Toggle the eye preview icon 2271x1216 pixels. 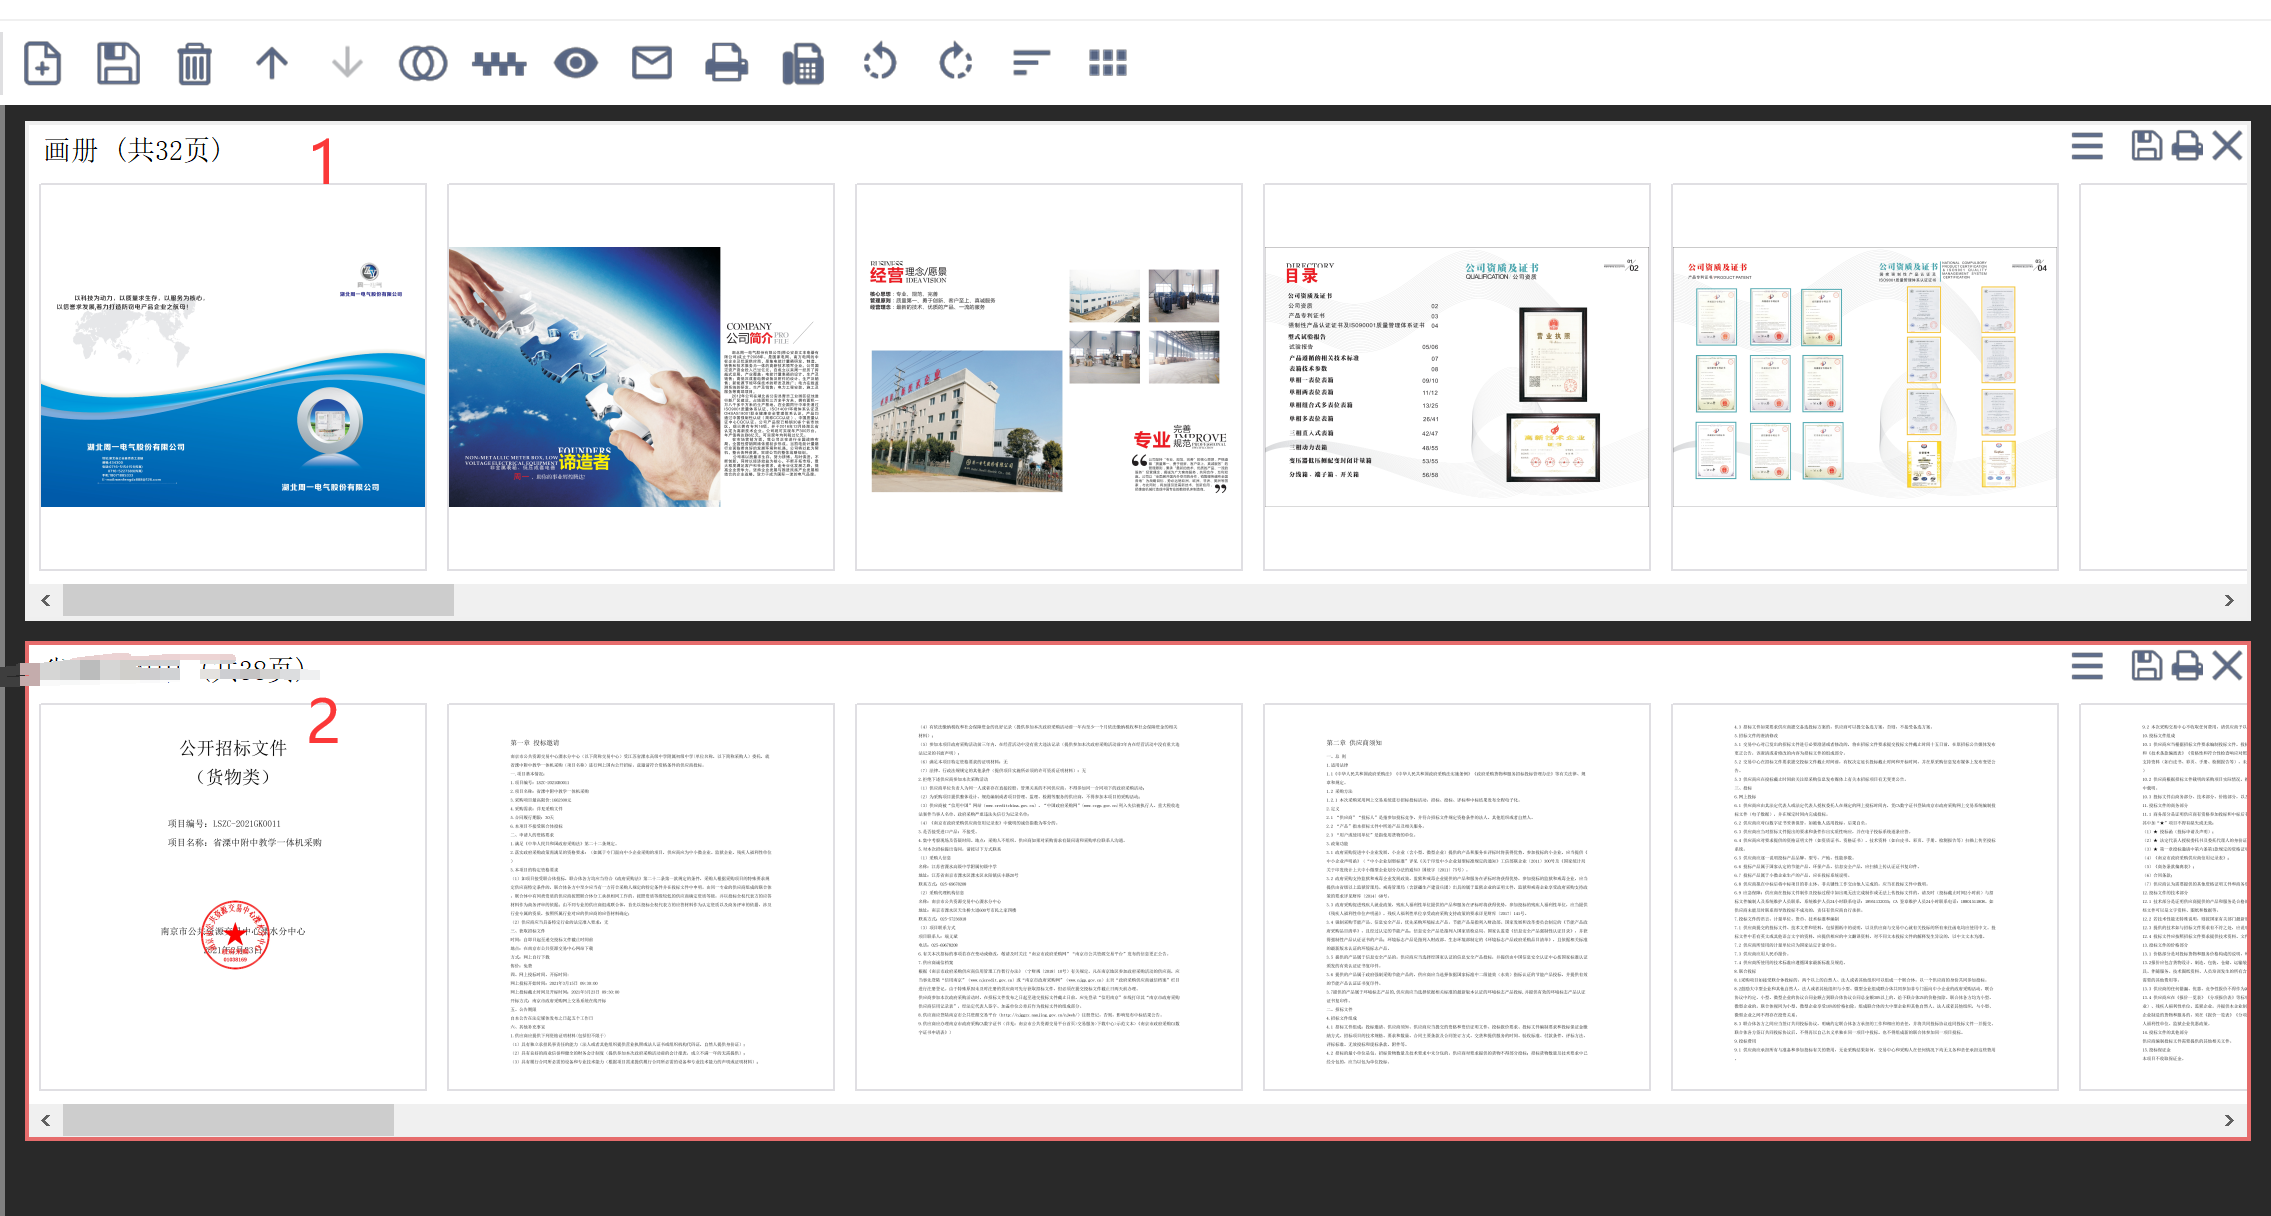[576, 63]
